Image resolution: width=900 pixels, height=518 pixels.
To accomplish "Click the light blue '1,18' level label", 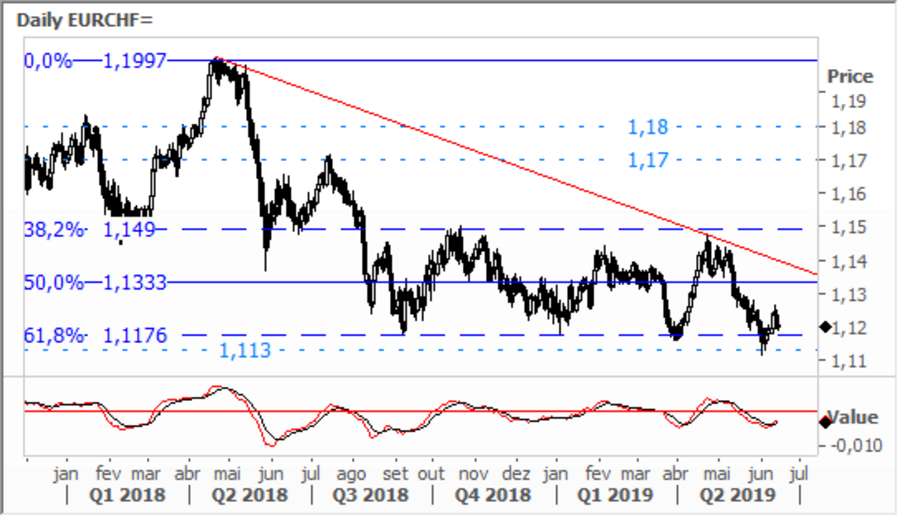I will tap(648, 127).
